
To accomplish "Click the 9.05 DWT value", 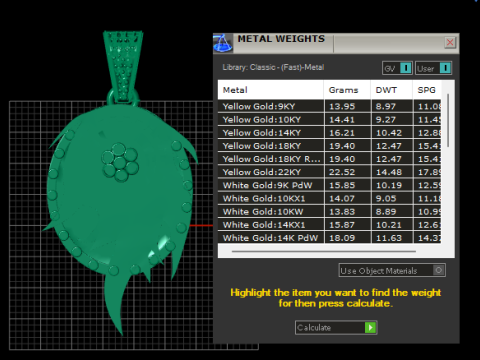I will point(386,198).
